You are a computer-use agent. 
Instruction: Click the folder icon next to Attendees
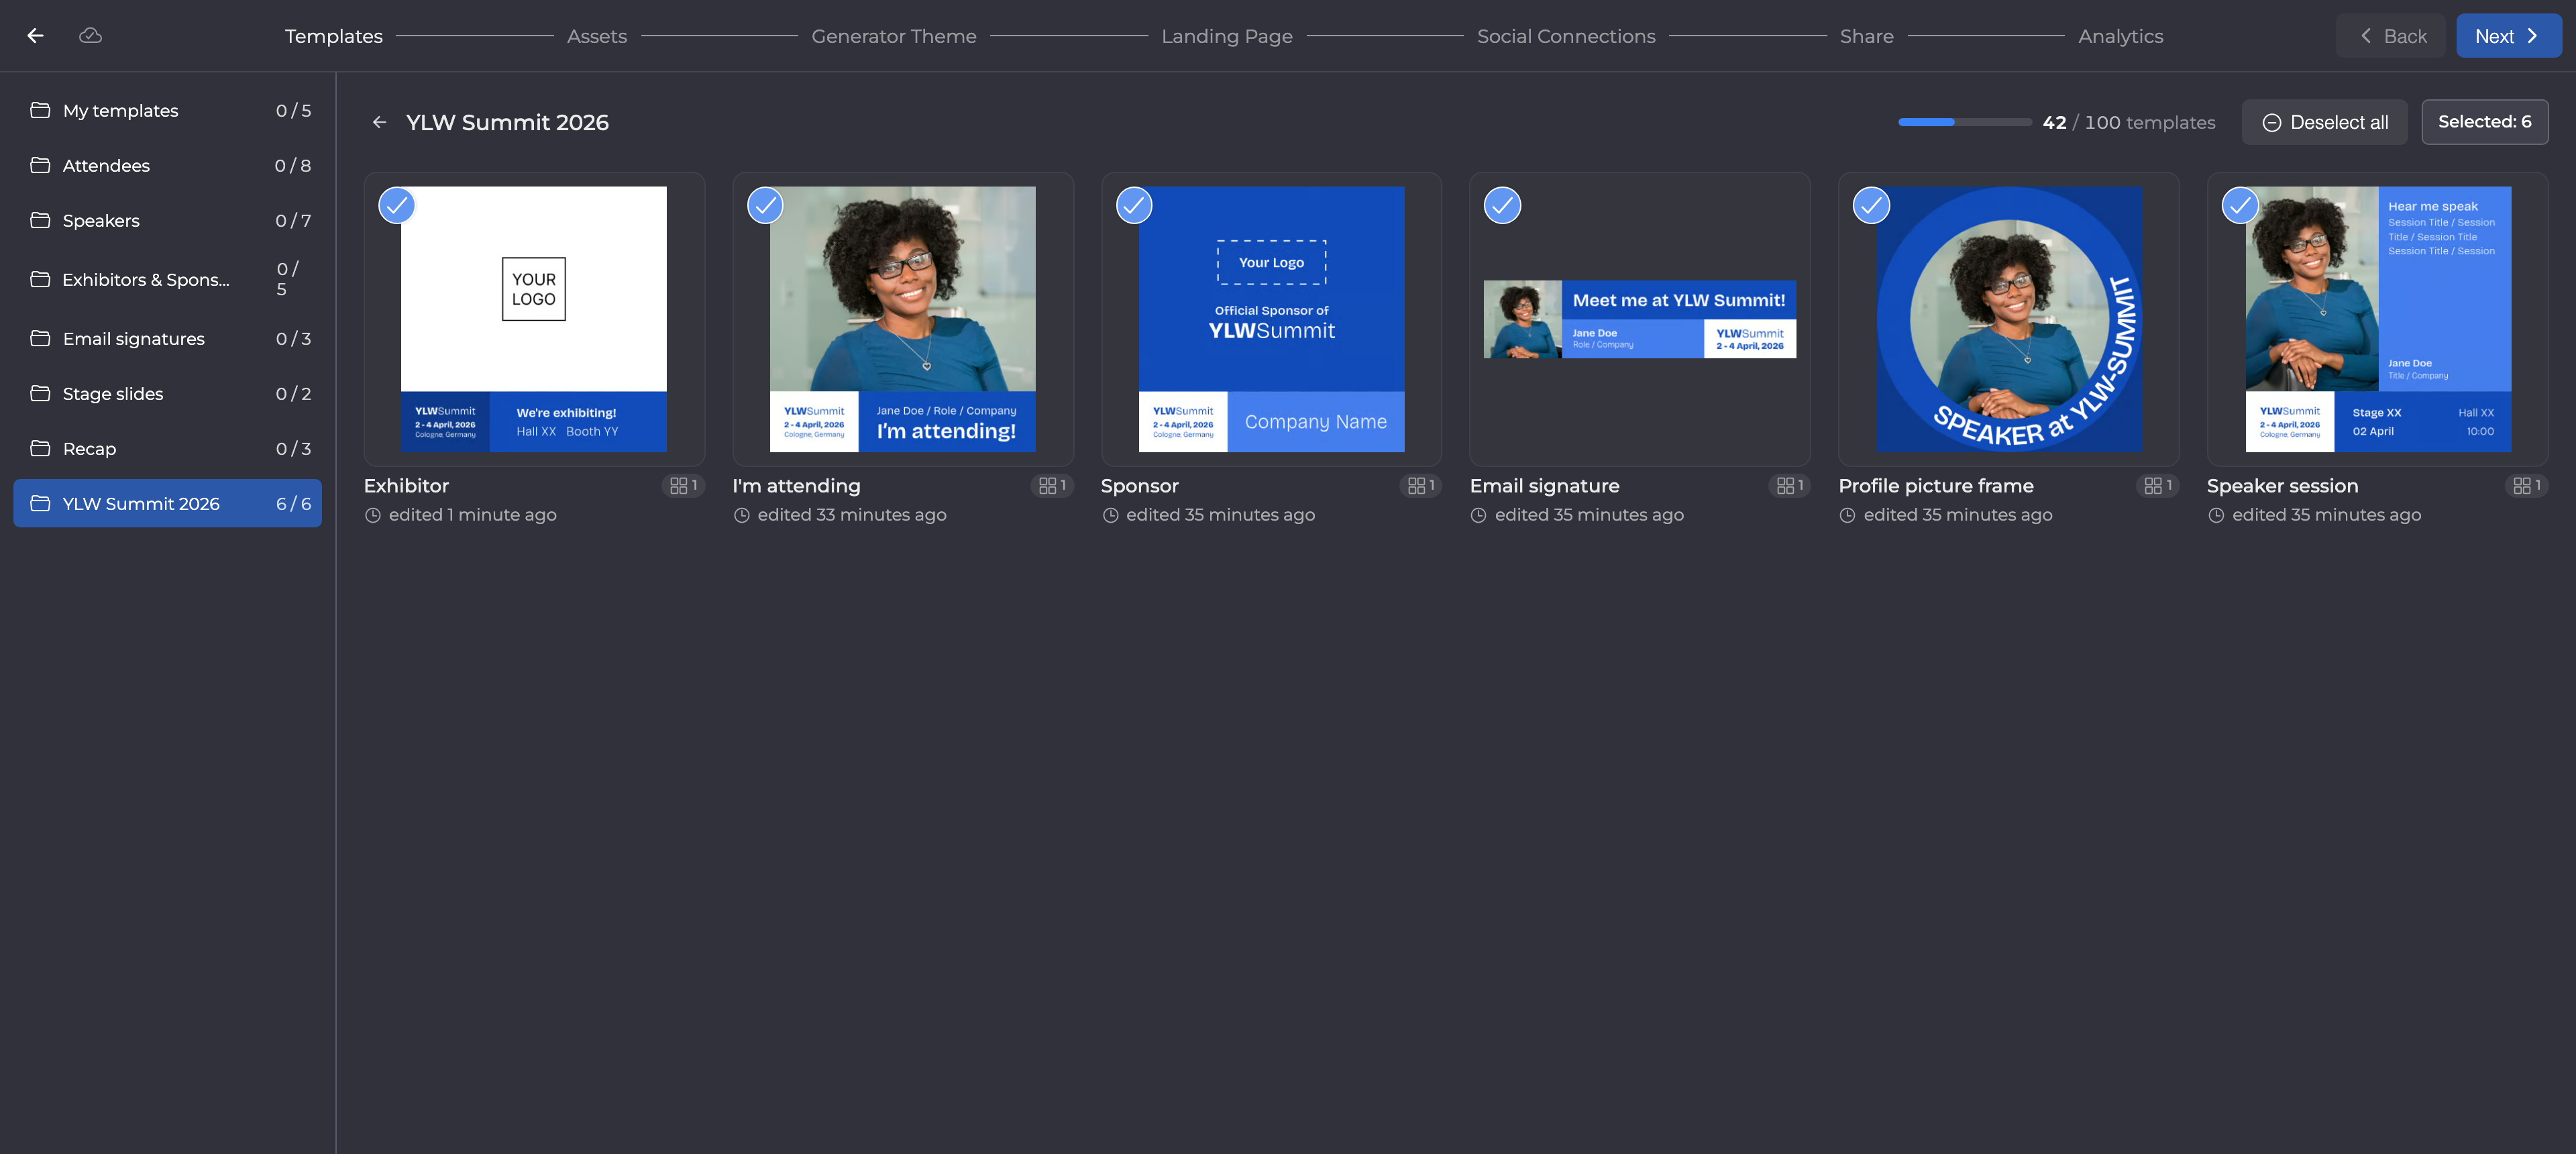[x=40, y=165]
